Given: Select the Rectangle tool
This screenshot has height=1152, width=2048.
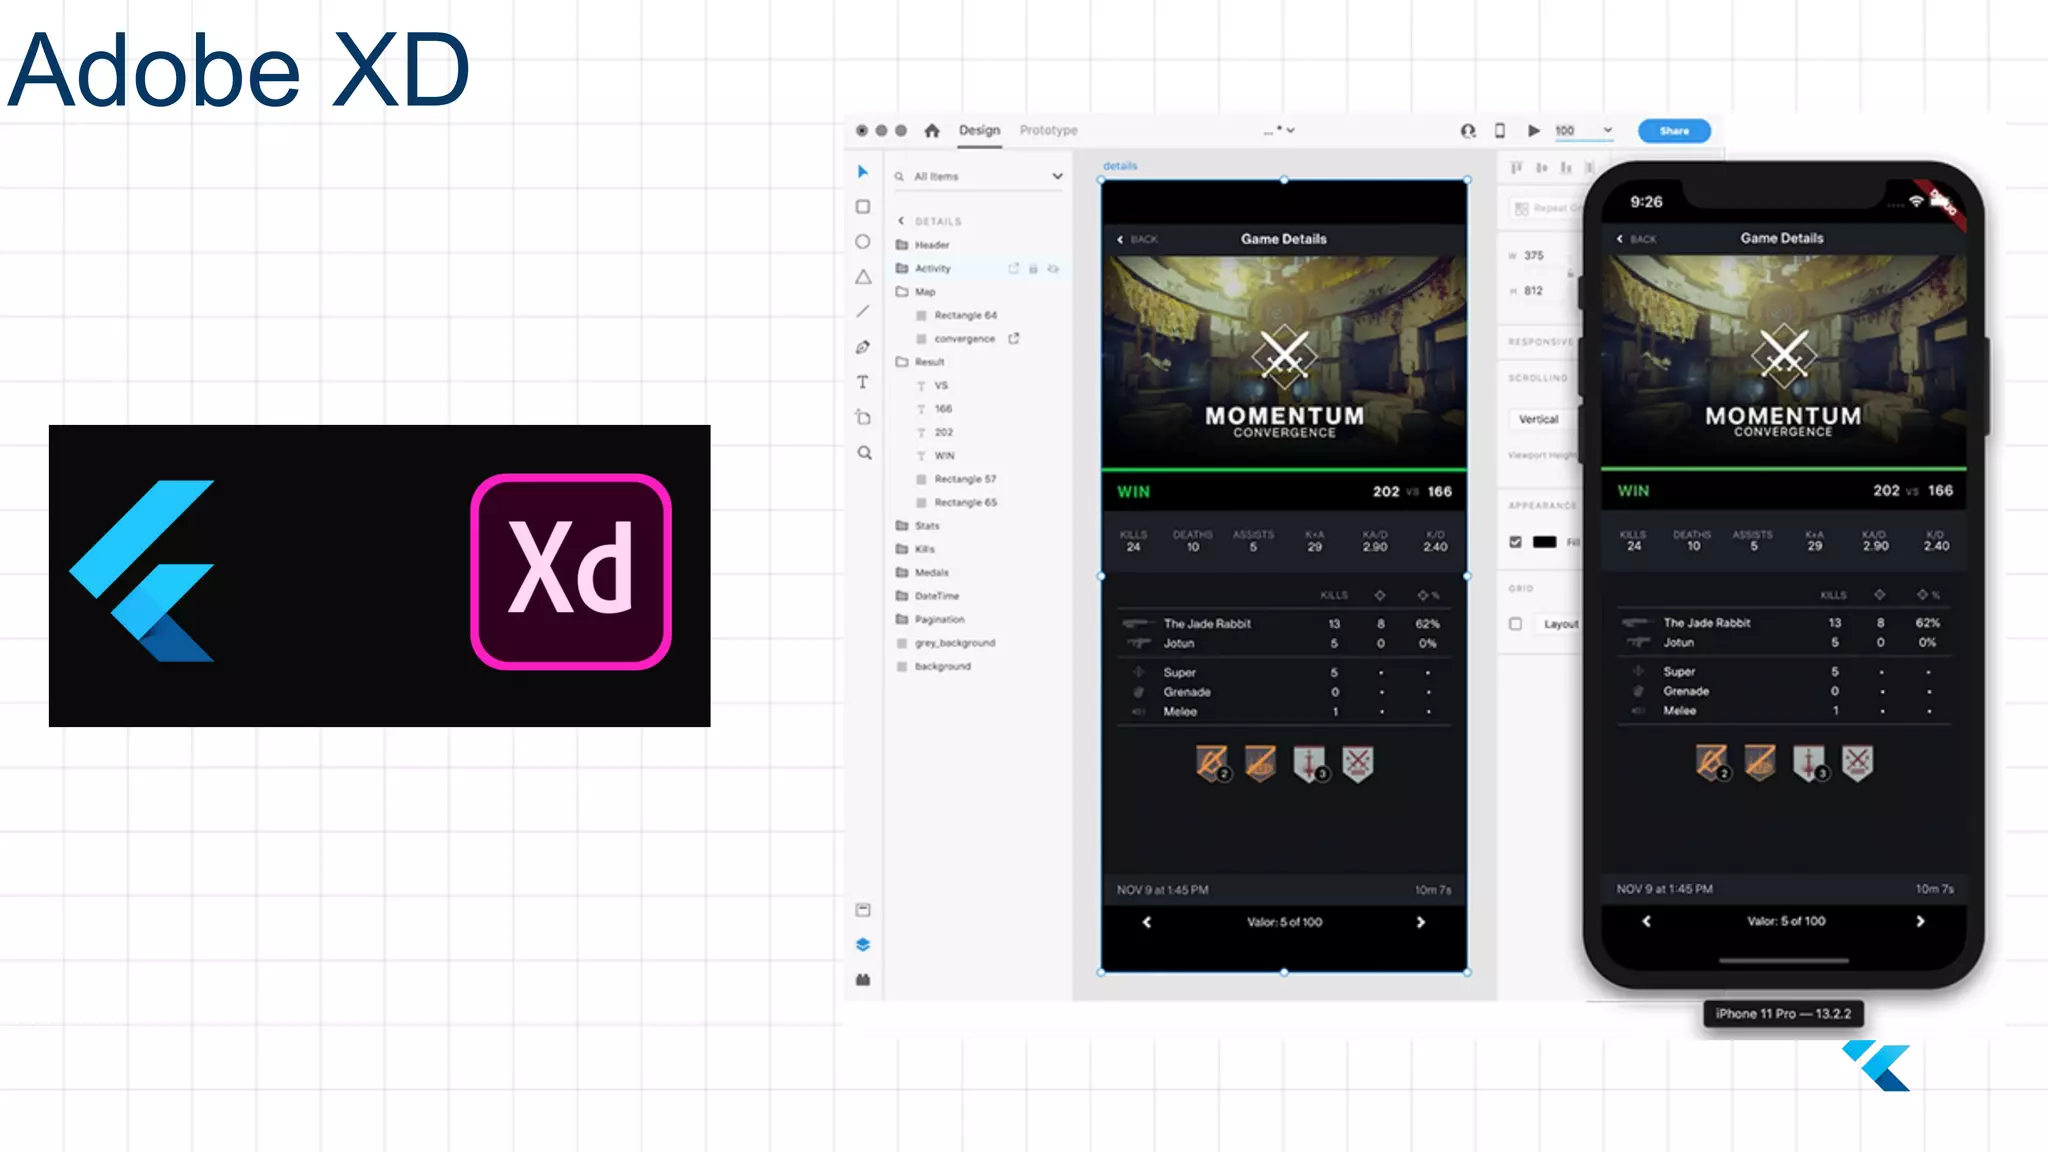Looking at the screenshot, I should click(x=863, y=207).
